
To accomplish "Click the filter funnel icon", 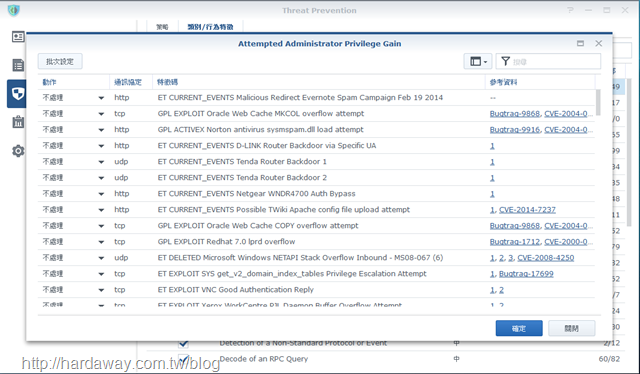I will (x=505, y=61).
